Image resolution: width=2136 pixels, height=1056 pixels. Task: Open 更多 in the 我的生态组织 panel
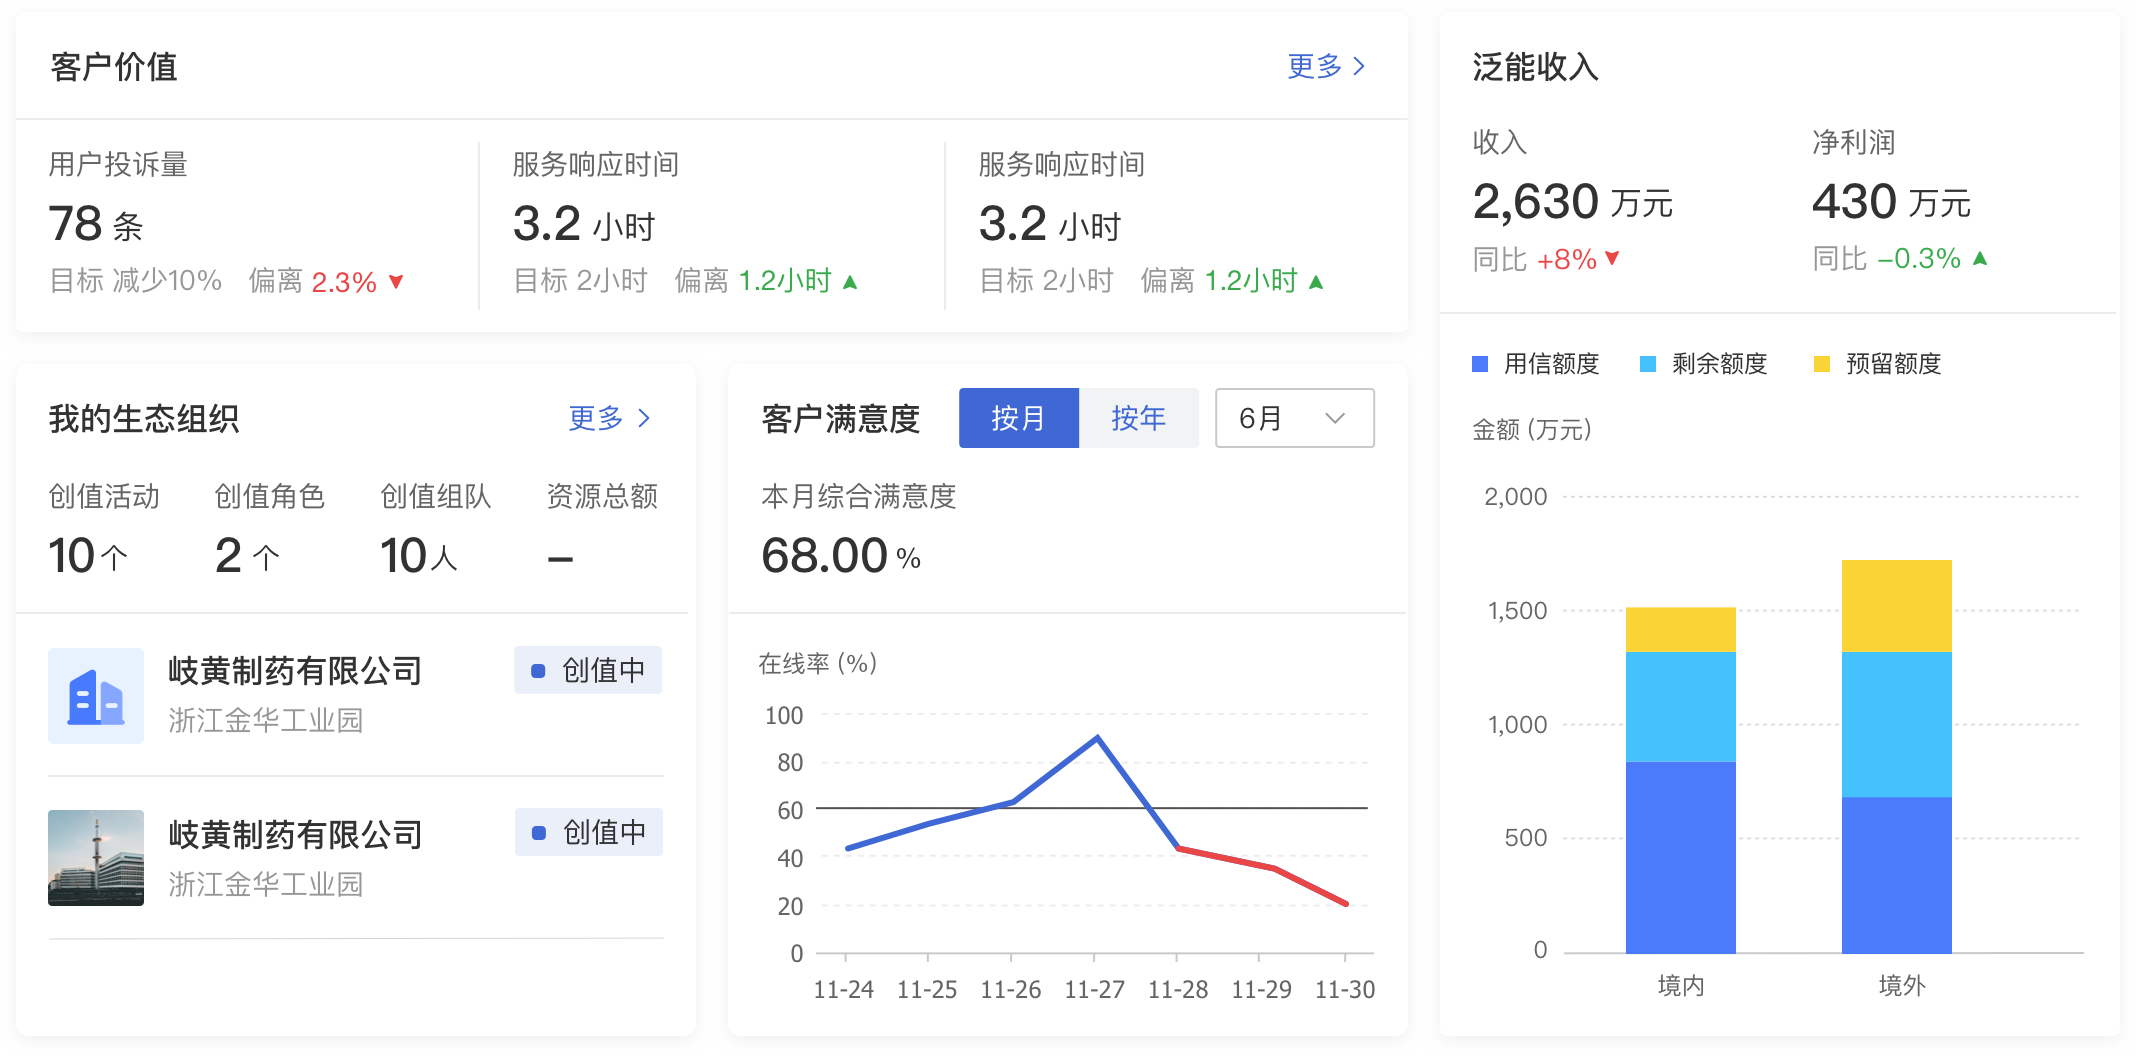[x=597, y=418]
